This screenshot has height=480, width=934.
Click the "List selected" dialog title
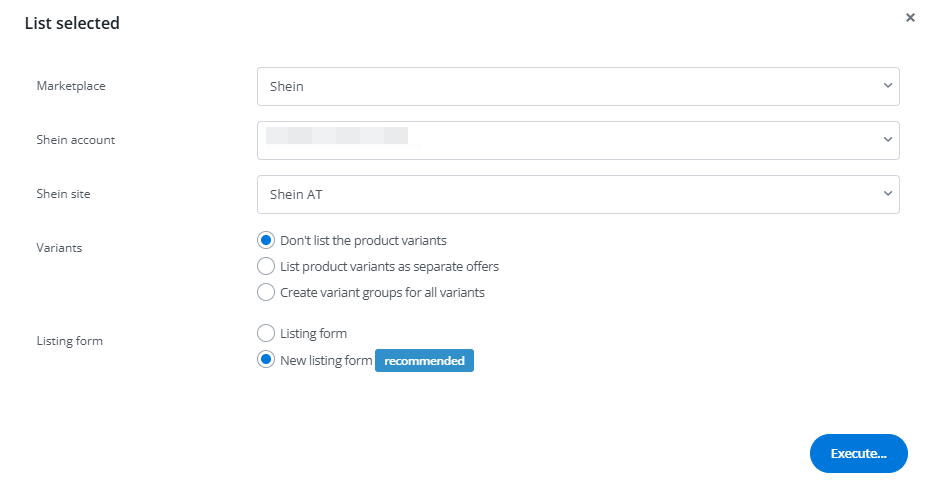point(72,23)
